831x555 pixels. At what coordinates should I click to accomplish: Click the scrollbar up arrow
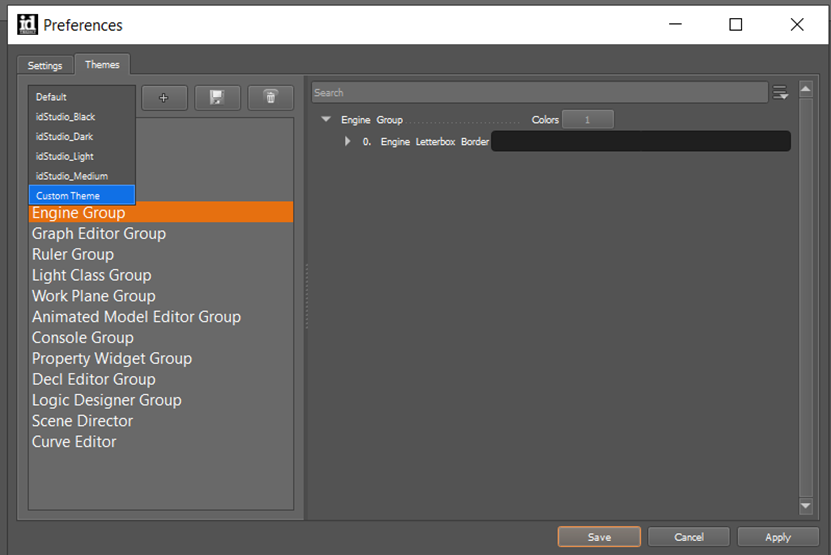click(x=806, y=89)
